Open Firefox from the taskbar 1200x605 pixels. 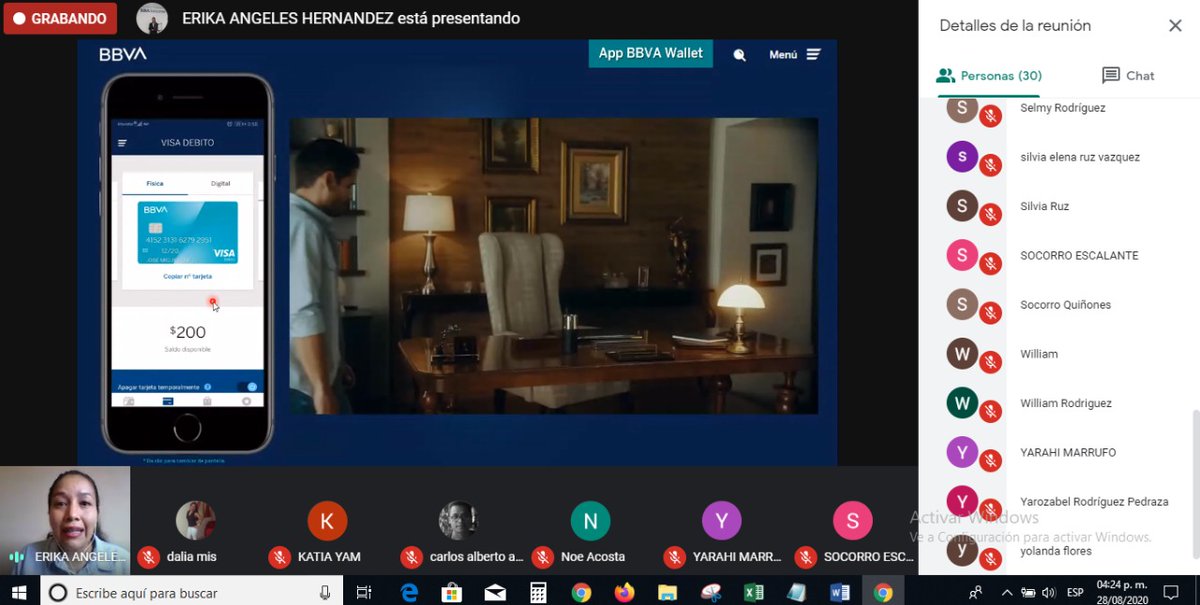(624, 593)
